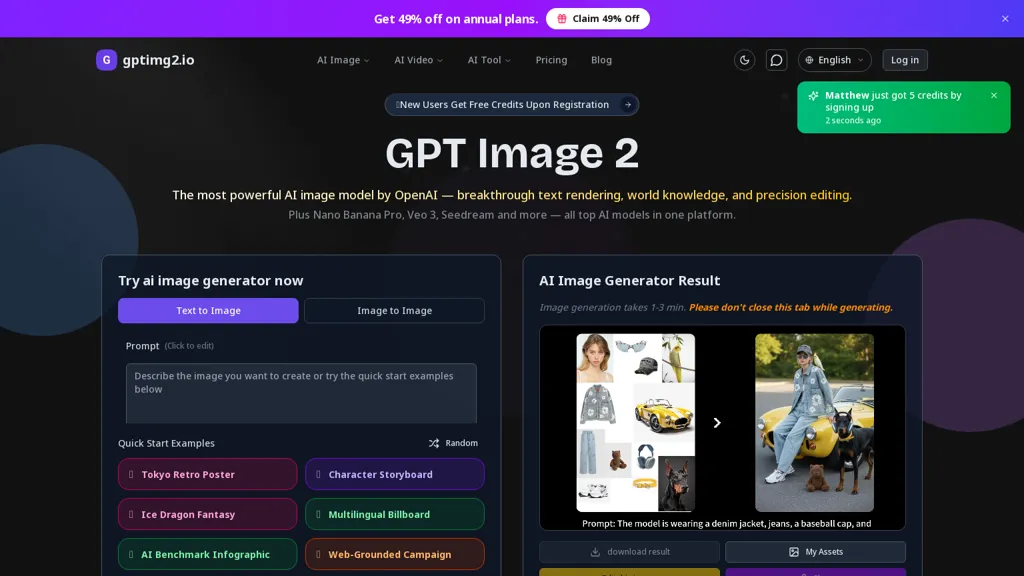The height and width of the screenshot is (576, 1024).
Task: Choose Web-Grounded Campaign example
Action: click(394, 554)
